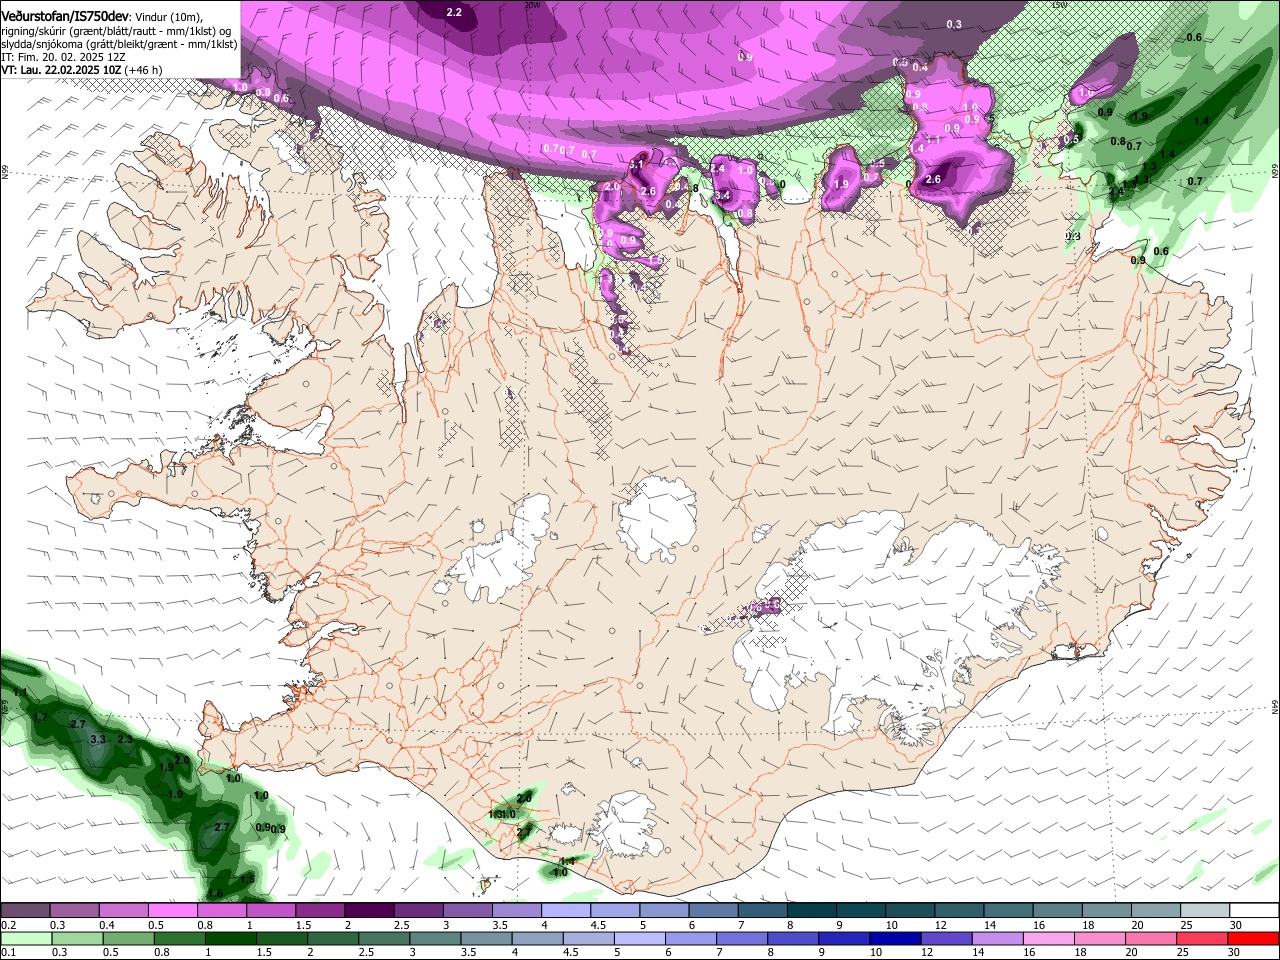The height and width of the screenshot is (960, 1280).
Task: Click the 'IT: Fim. 20. 02. 2025 12Z' line
Action: click(63, 57)
